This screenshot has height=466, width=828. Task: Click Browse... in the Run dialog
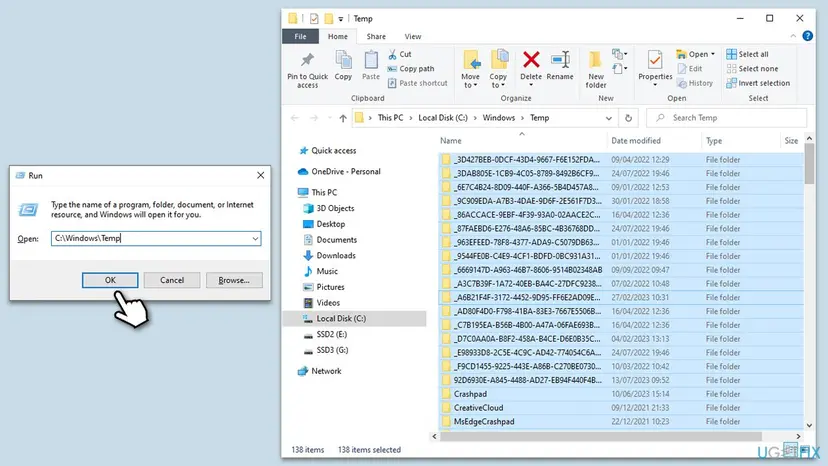[234, 280]
